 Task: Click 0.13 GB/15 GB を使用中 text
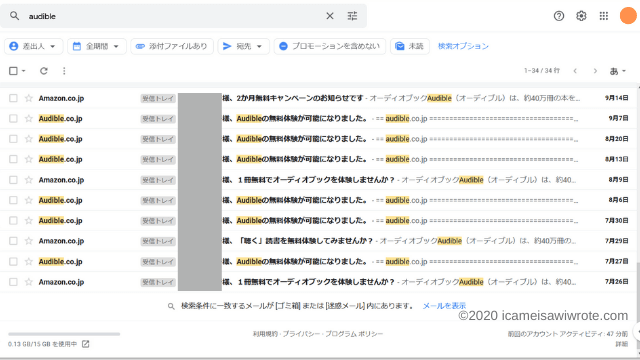(42, 344)
